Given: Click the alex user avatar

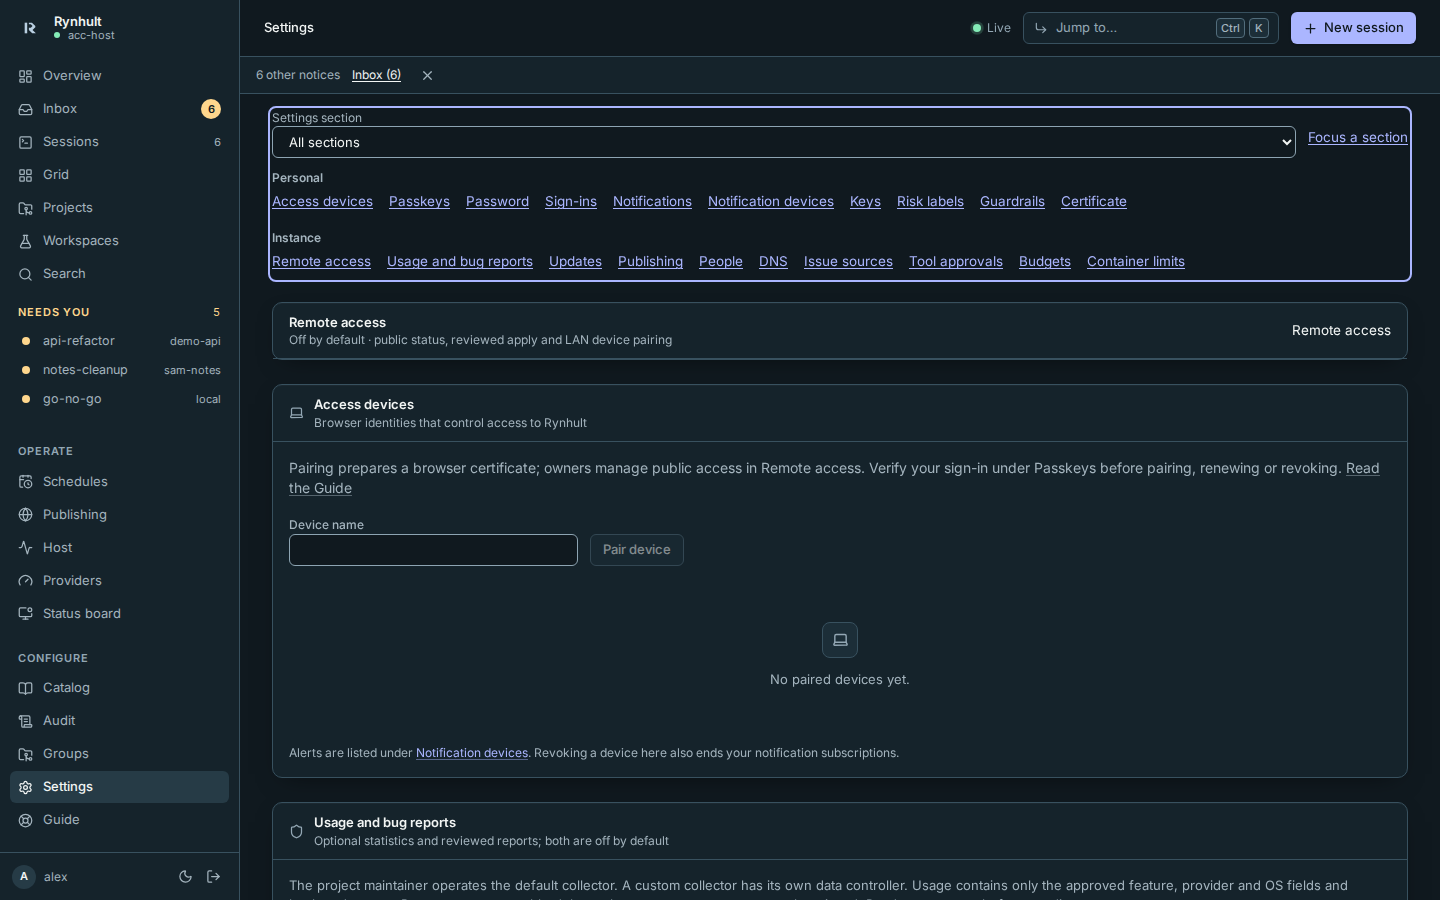Looking at the screenshot, I should coord(24,877).
